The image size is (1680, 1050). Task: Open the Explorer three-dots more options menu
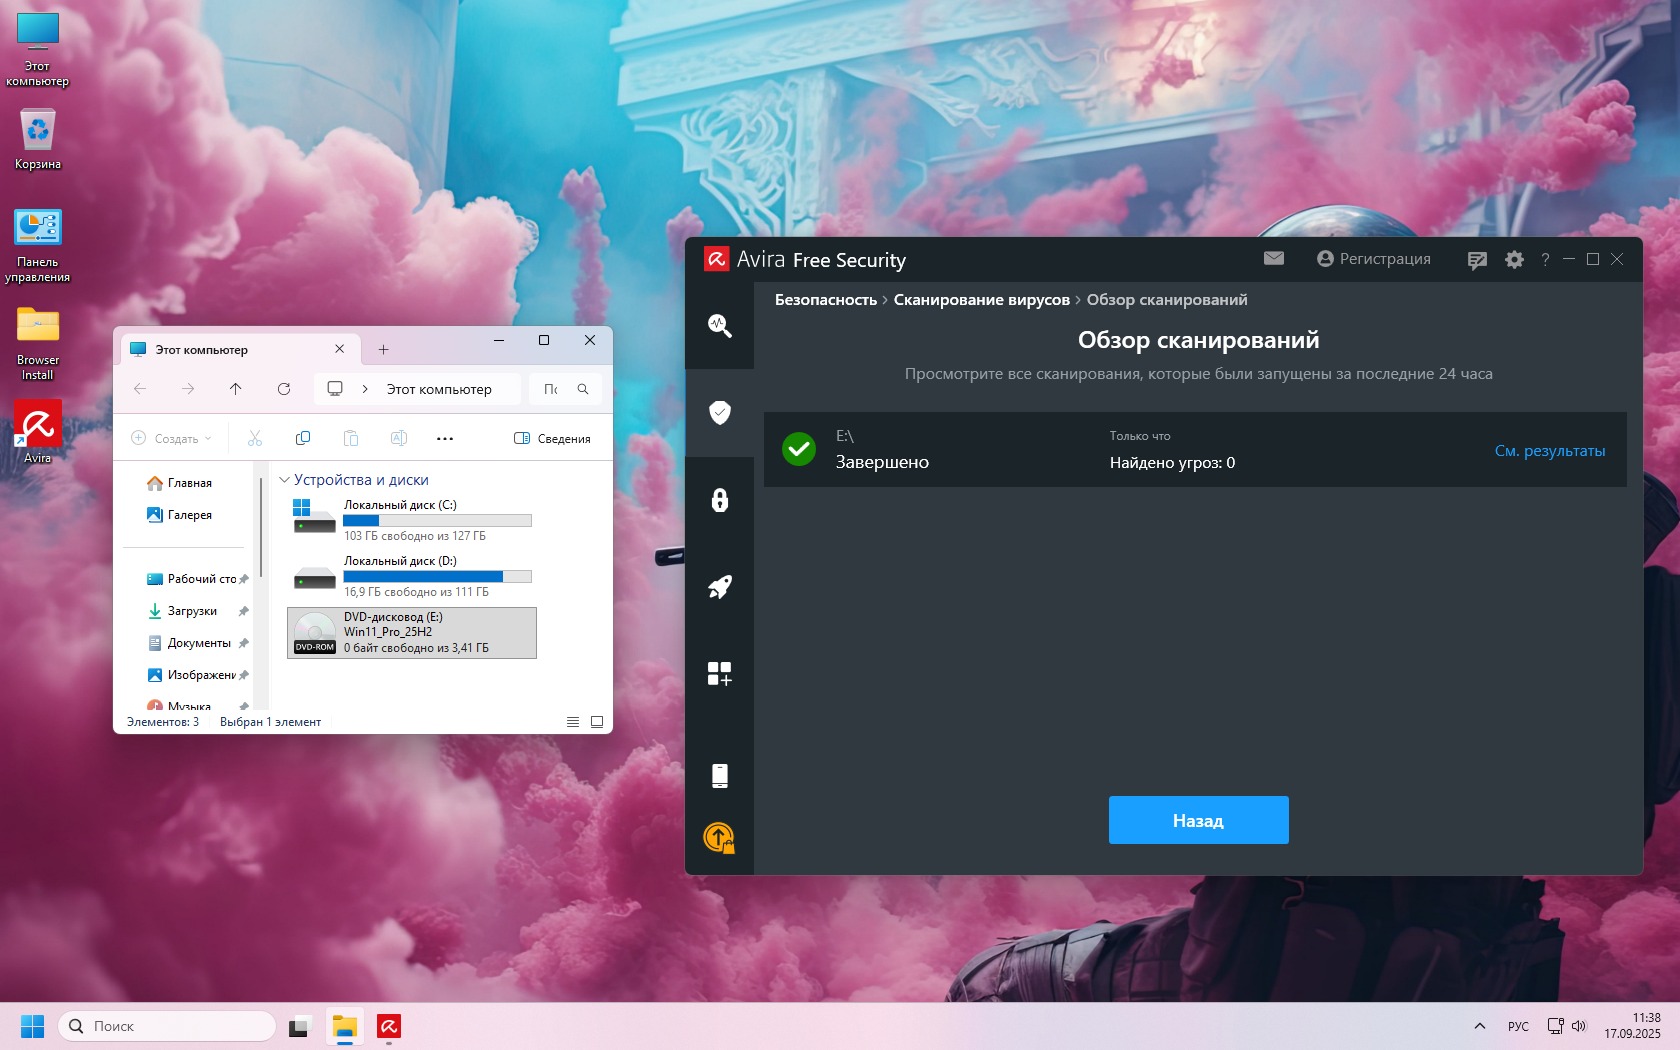(x=445, y=439)
